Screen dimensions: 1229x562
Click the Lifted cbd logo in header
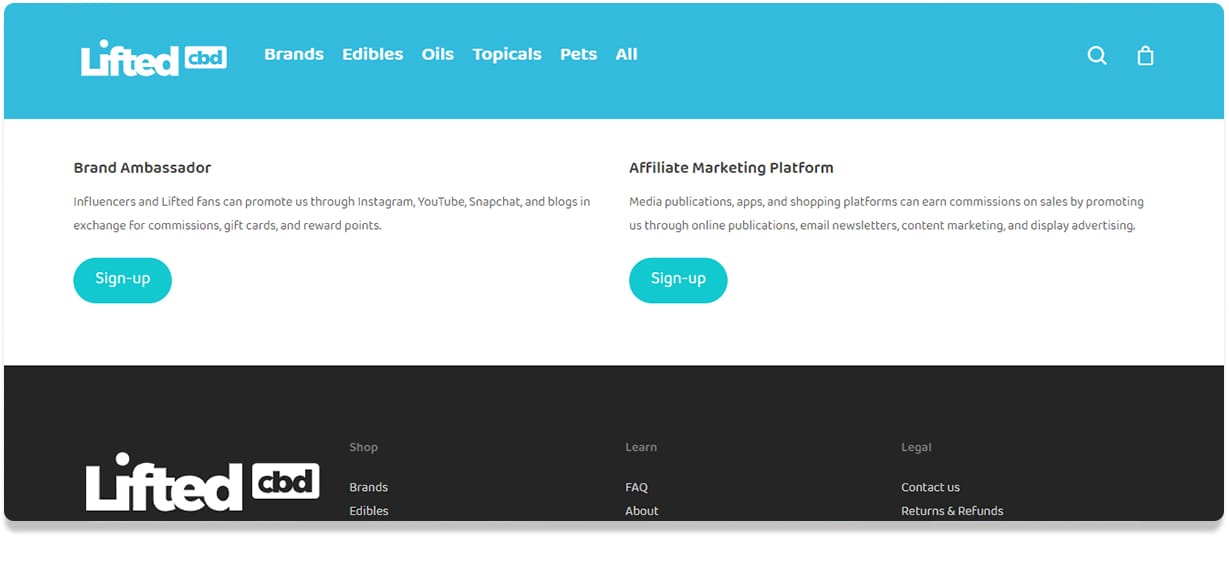(x=154, y=58)
